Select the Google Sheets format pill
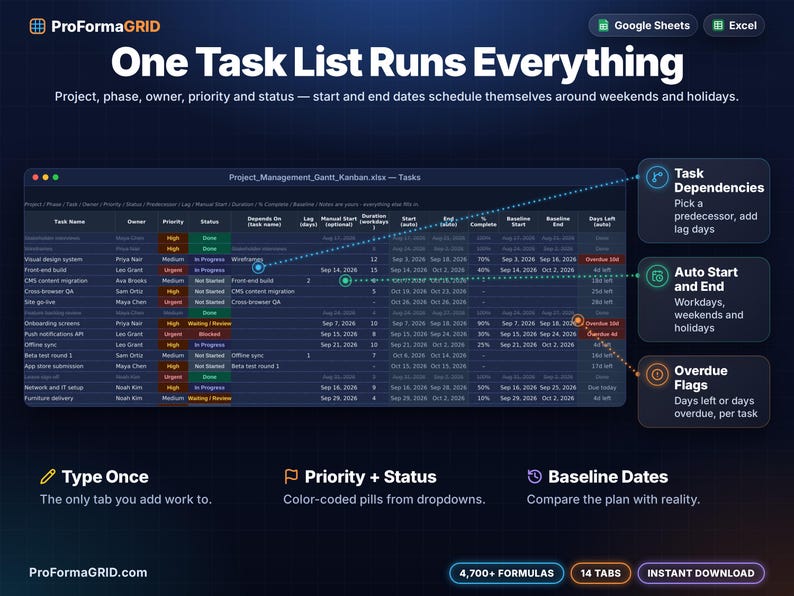The height and width of the screenshot is (596, 794). click(643, 25)
